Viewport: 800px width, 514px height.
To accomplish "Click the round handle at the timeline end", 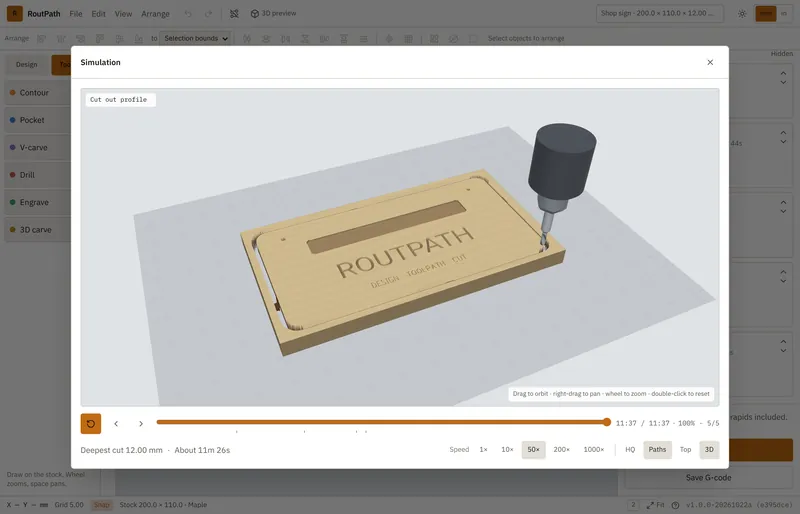I will 607,422.
